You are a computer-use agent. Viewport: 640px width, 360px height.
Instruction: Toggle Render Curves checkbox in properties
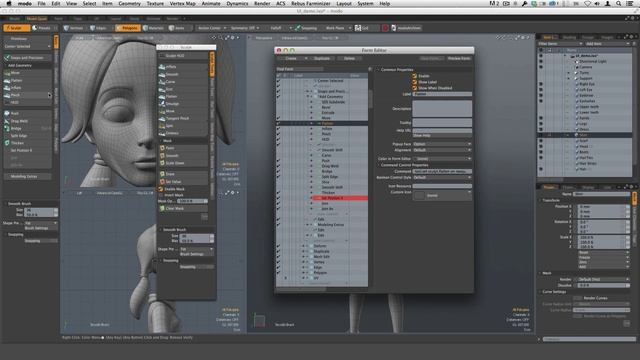577,298
